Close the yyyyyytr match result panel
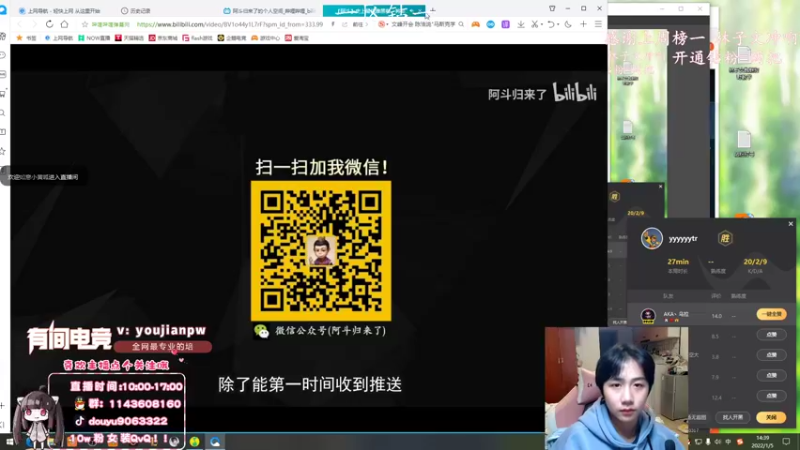Screen dimensions: 800x450 point(790,223)
